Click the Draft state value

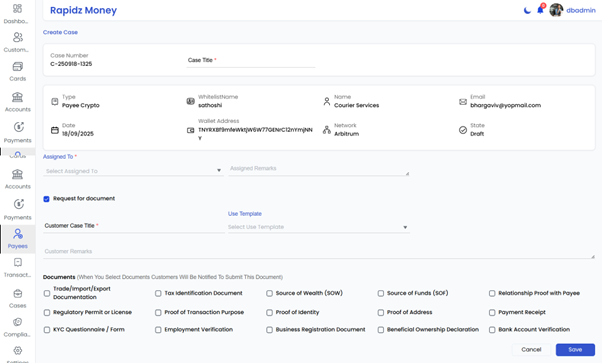point(477,134)
